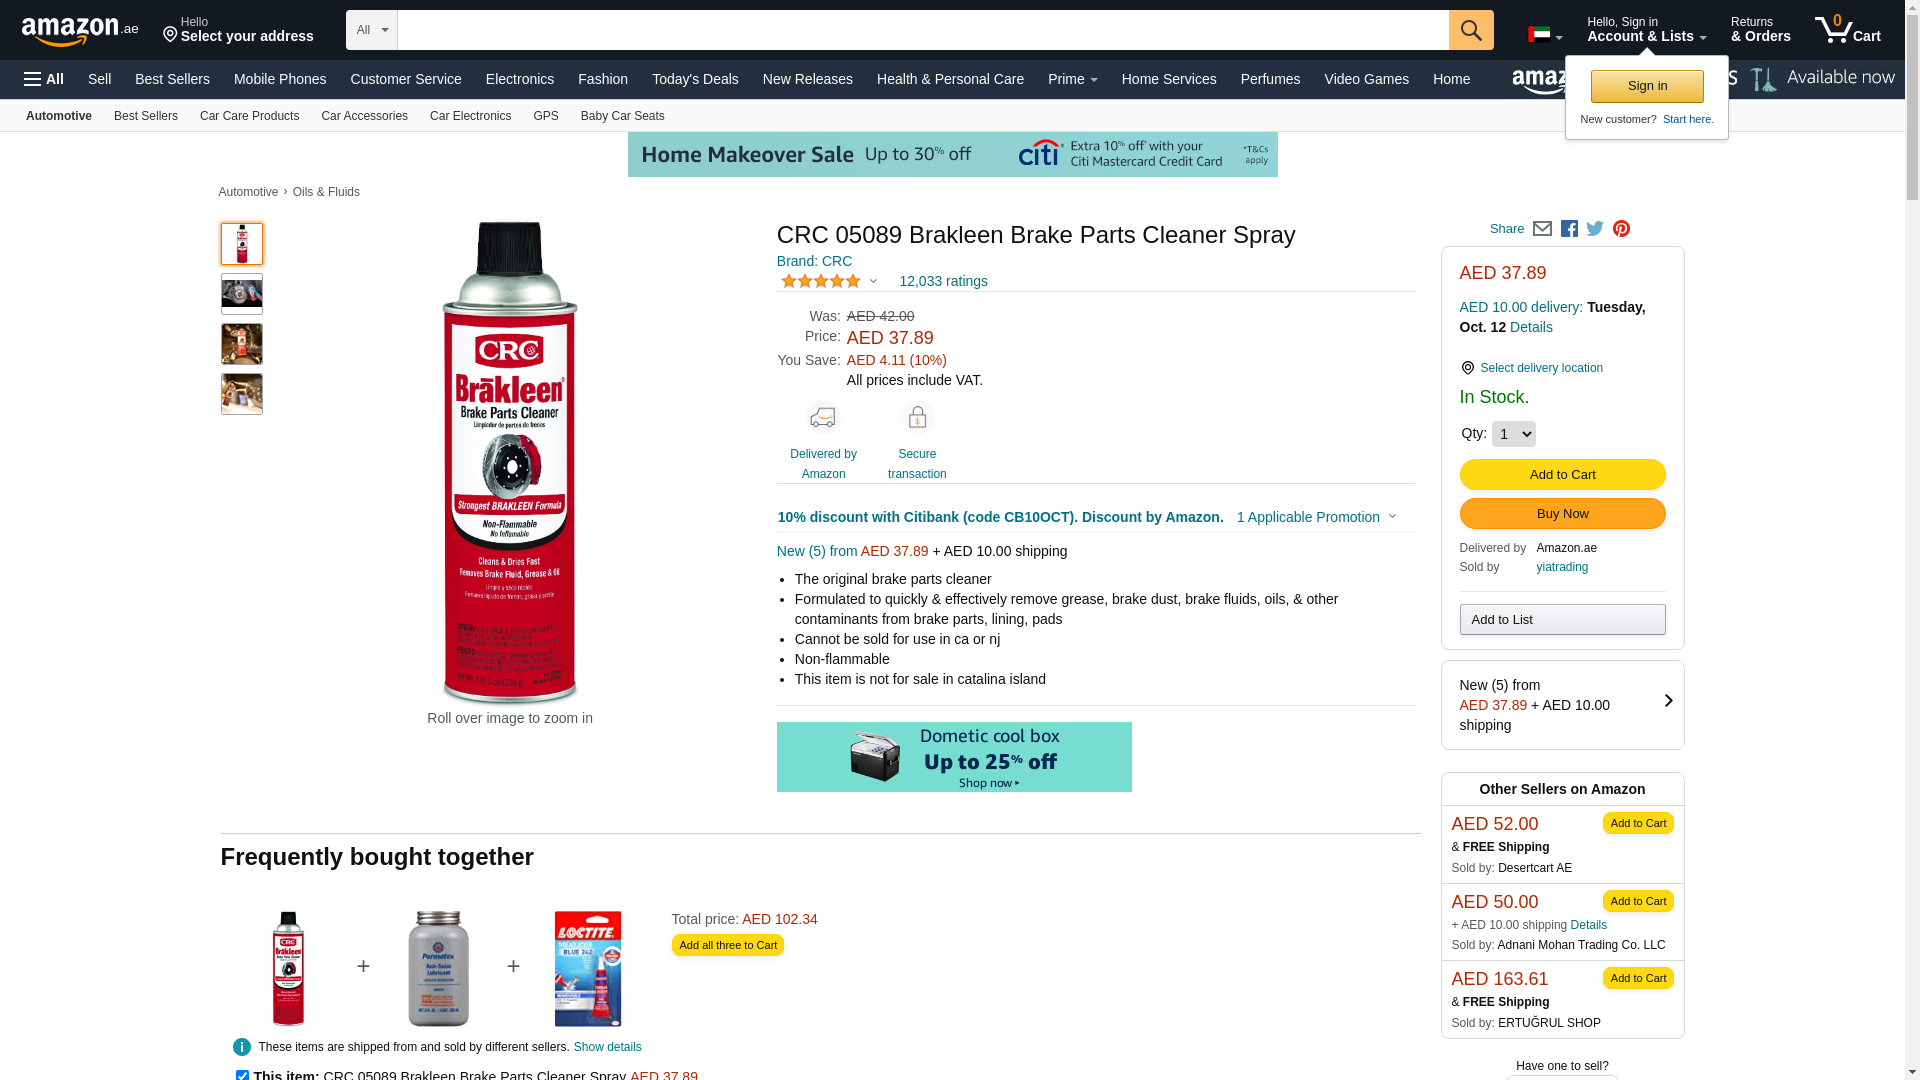Open the country flag language selector

pyautogui.click(x=1544, y=35)
